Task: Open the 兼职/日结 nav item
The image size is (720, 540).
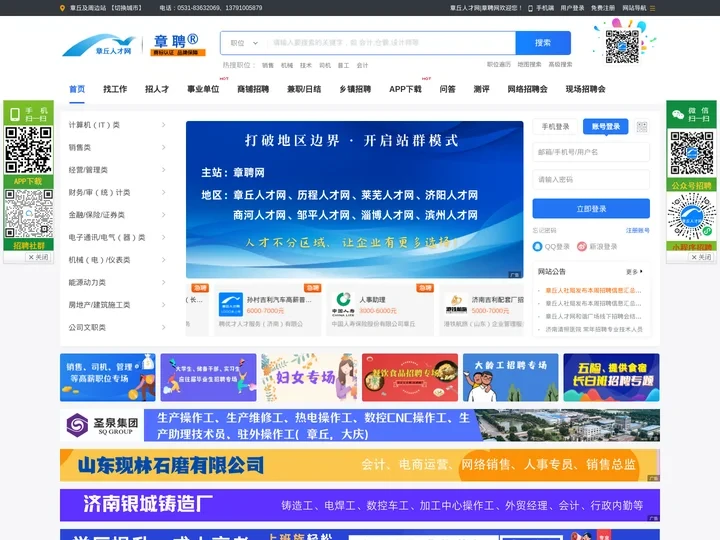Action: (x=304, y=89)
